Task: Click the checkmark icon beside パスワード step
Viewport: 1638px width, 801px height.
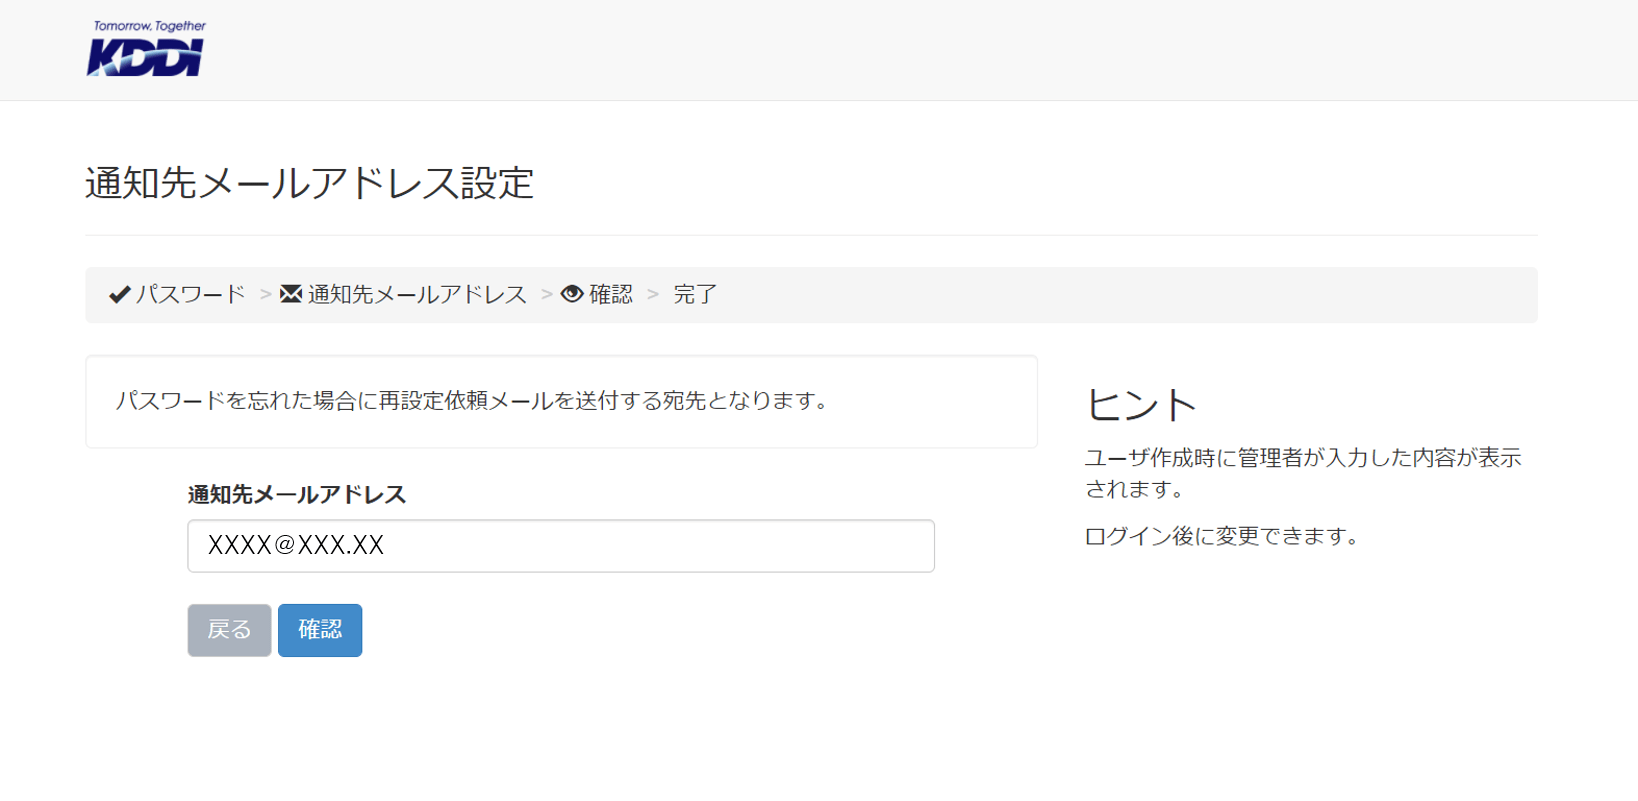Action: pyautogui.click(x=120, y=294)
